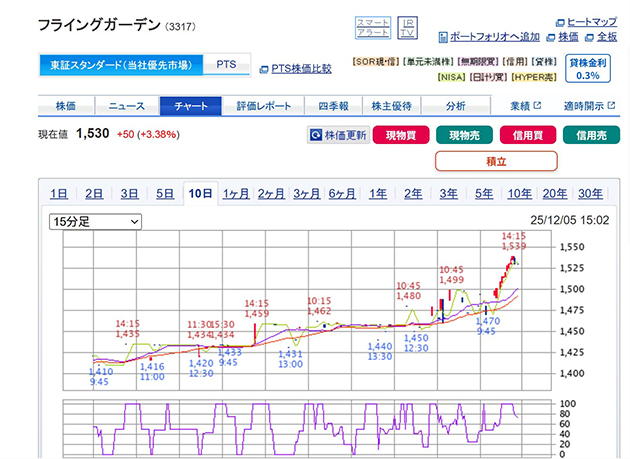Screen dimensions: 630x459
Task: Click the 貸株金利 0.3% badge
Action: tap(588, 67)
